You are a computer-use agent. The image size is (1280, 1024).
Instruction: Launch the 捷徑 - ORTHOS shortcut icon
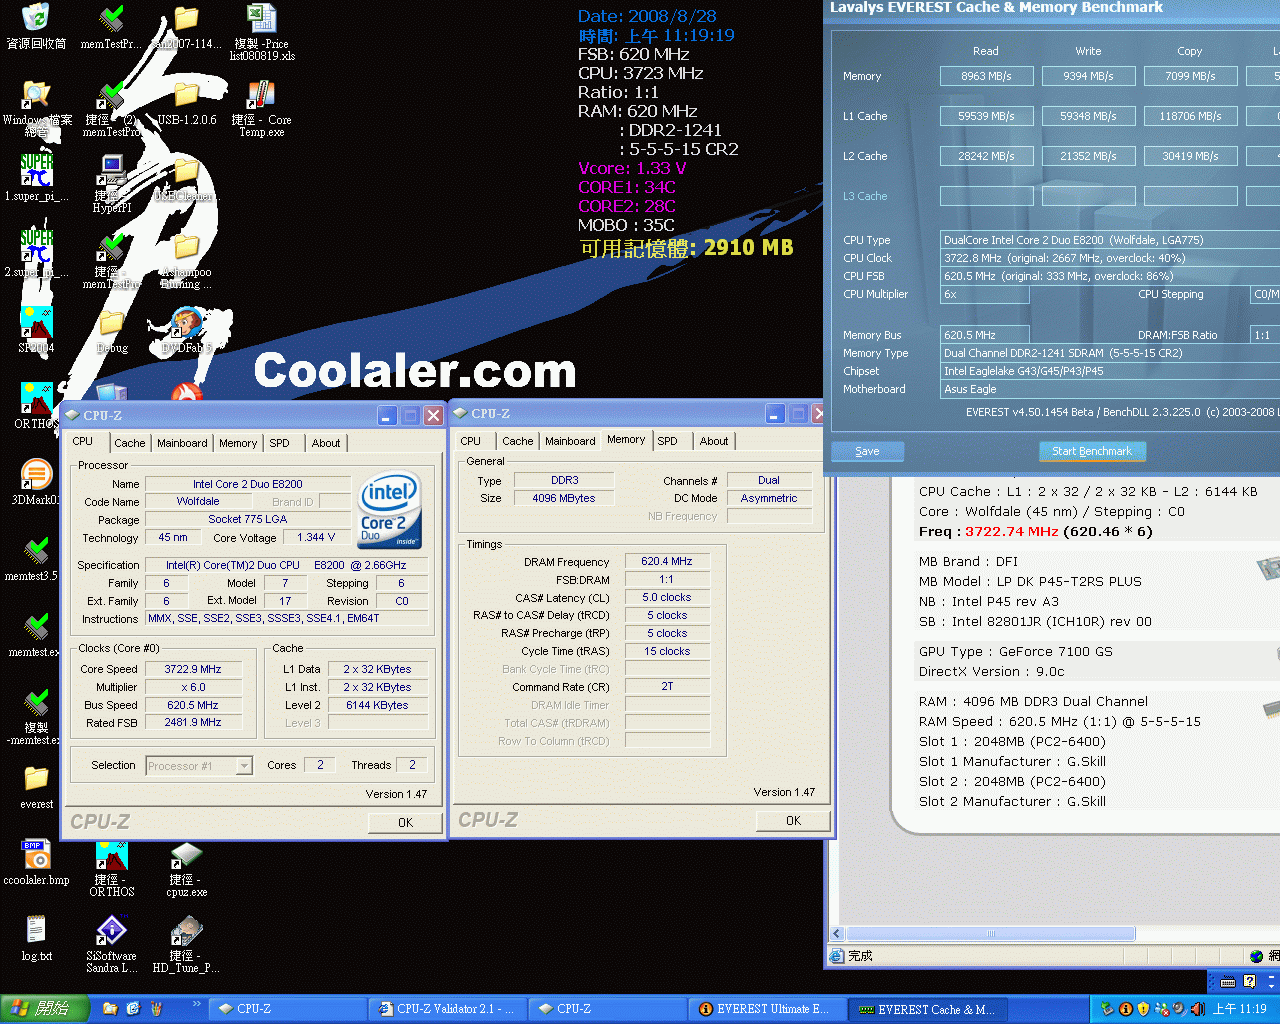pyautogui.click(x=110, y=854)
